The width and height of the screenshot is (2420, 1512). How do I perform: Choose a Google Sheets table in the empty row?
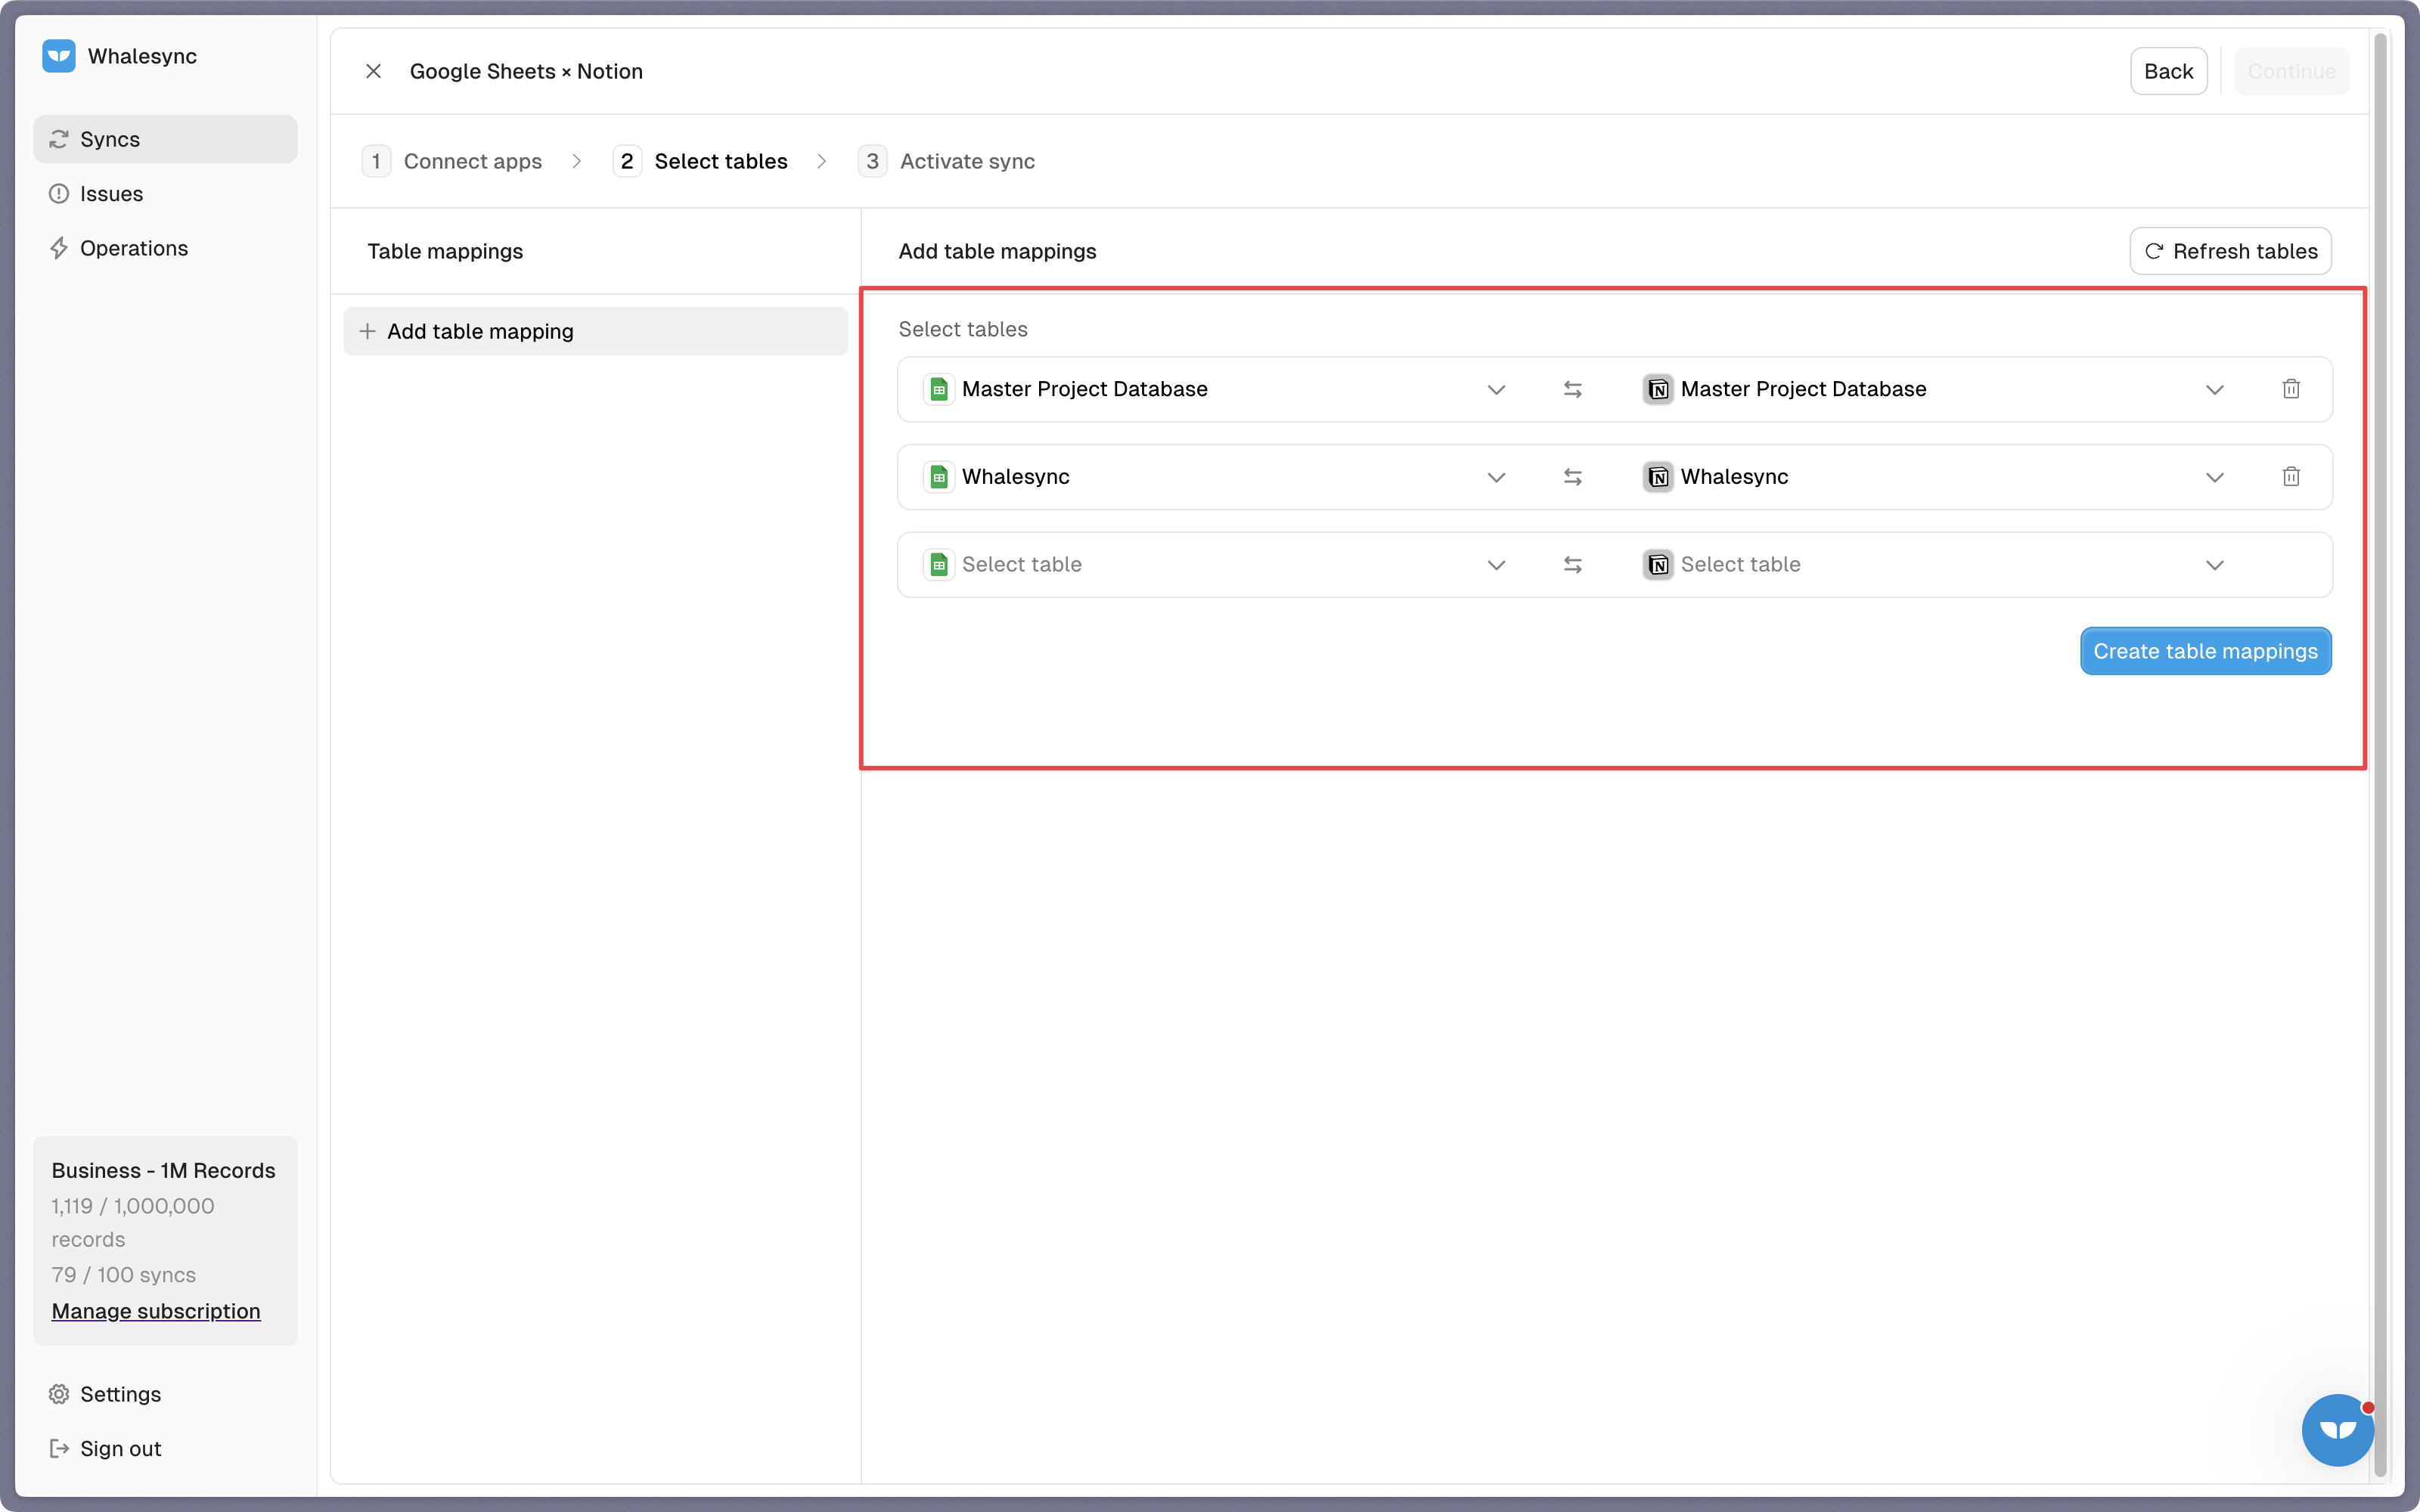tap(1216, 565)
